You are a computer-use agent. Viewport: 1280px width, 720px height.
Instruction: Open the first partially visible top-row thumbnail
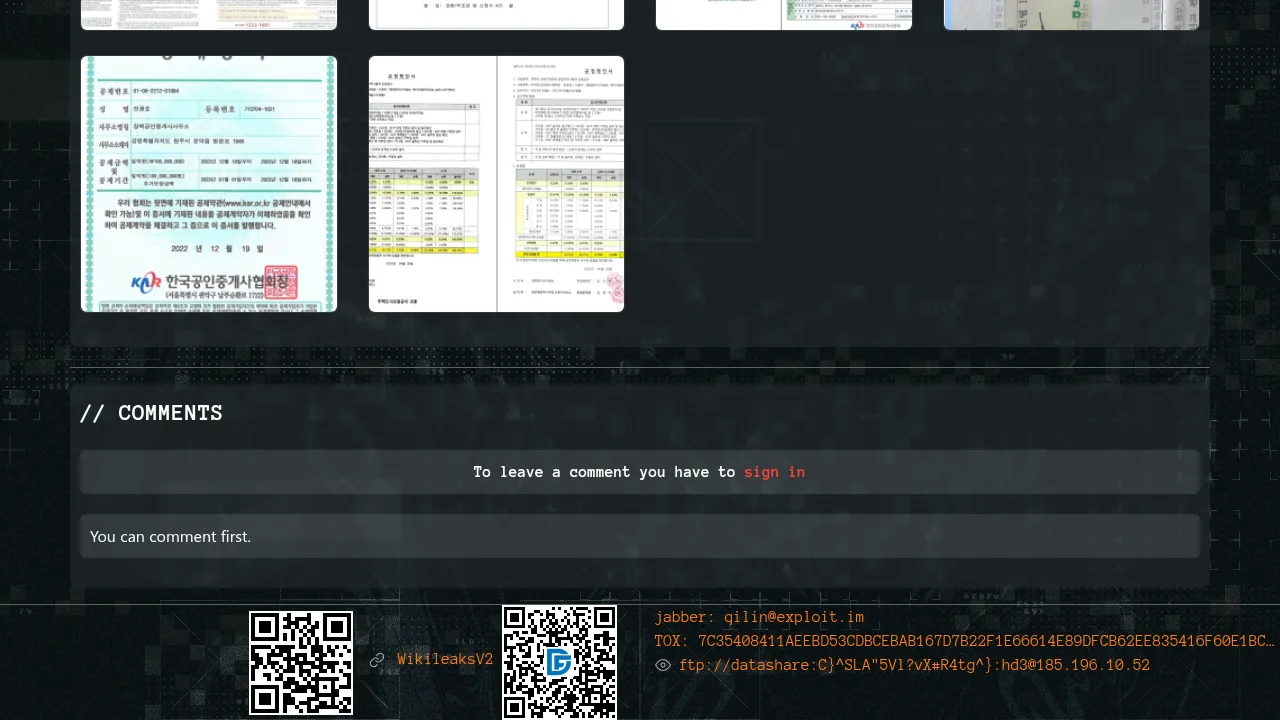[x=209, y=14]
